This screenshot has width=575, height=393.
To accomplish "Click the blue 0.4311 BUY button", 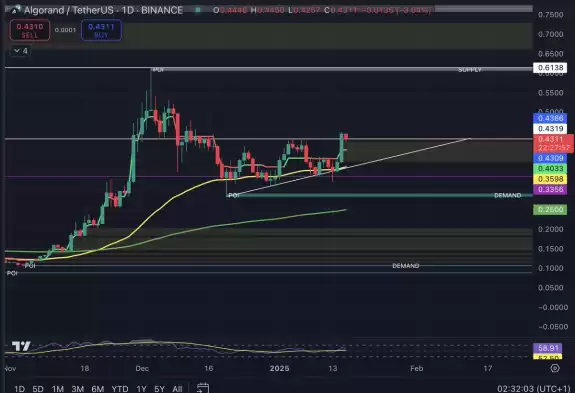I will coord(101,30).
